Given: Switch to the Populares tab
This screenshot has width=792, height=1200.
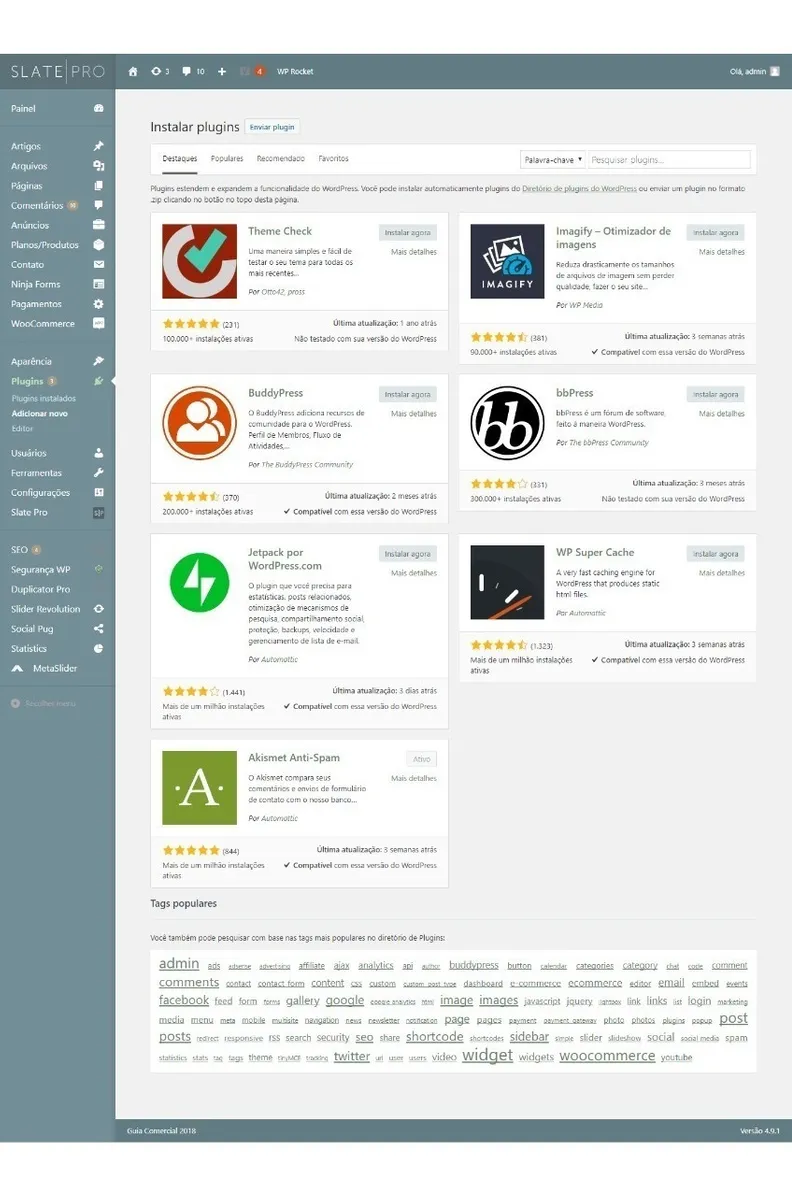Looking at the screenshot, I should point(227,159).
